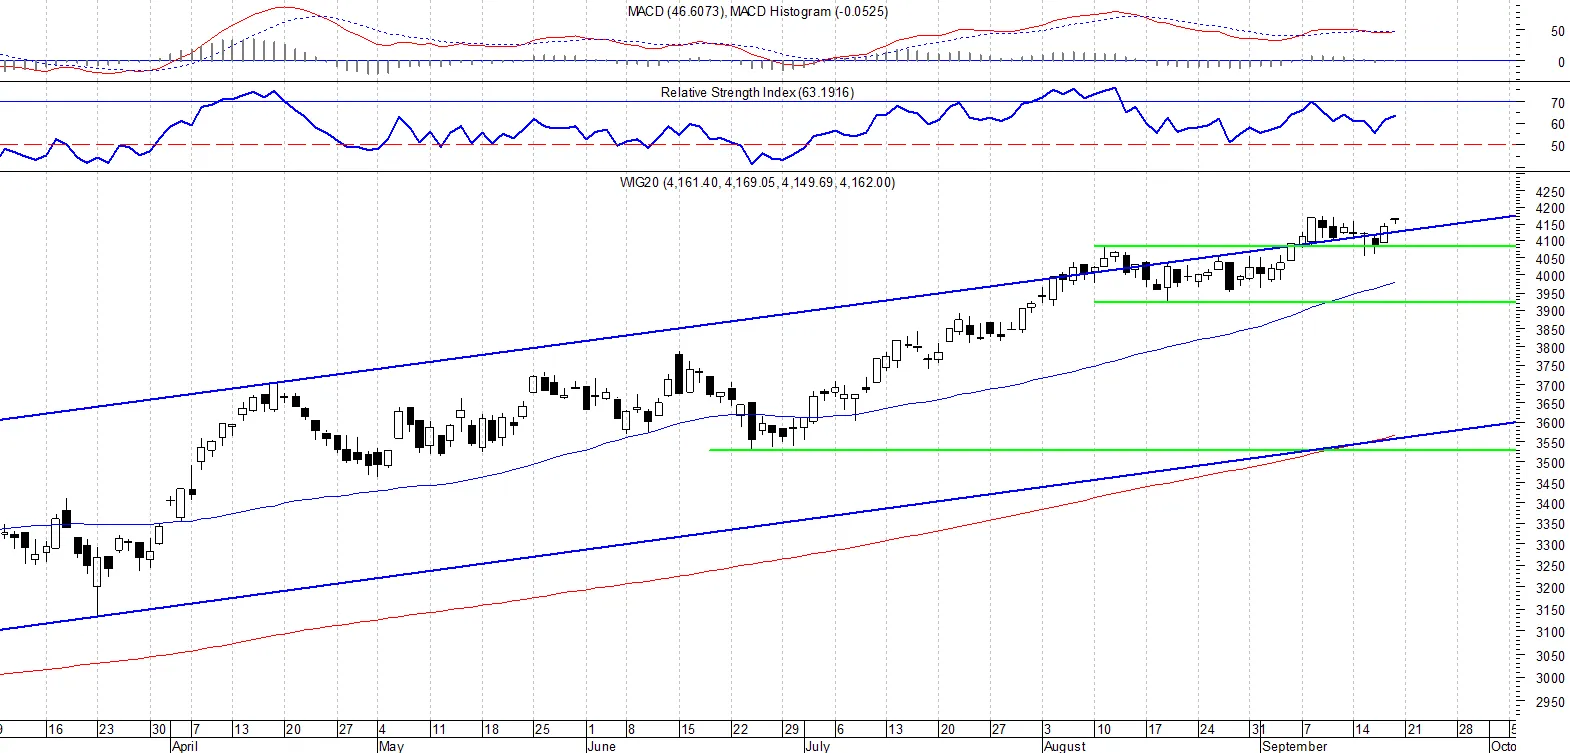Click the 4250 price axis value
The height and width of the screenshot is (753, 1570).
[1549, 193]
